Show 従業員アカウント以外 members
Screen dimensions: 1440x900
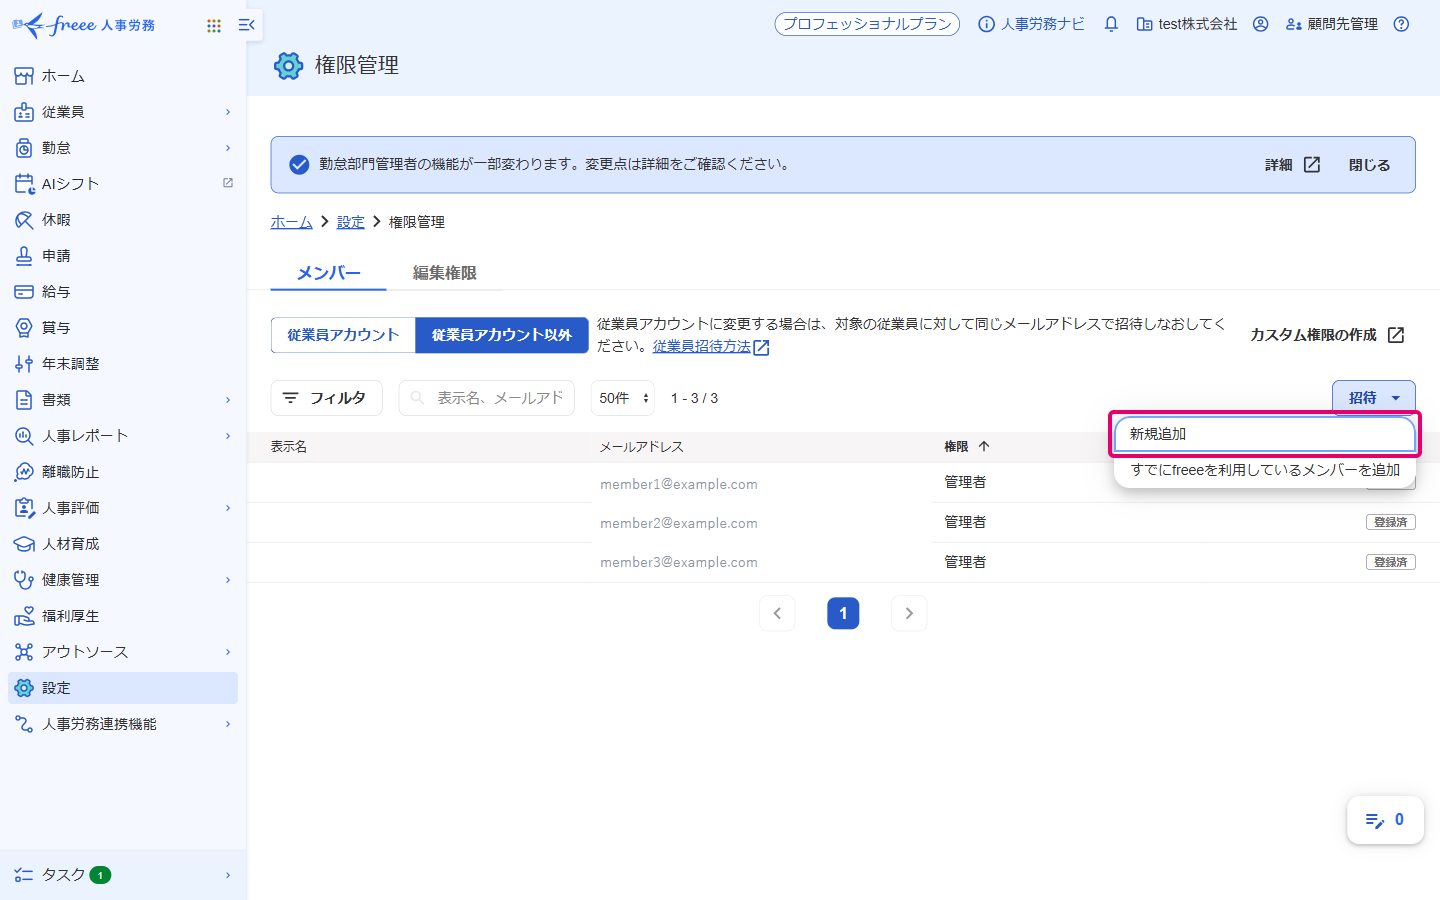(x=502, y=335)
